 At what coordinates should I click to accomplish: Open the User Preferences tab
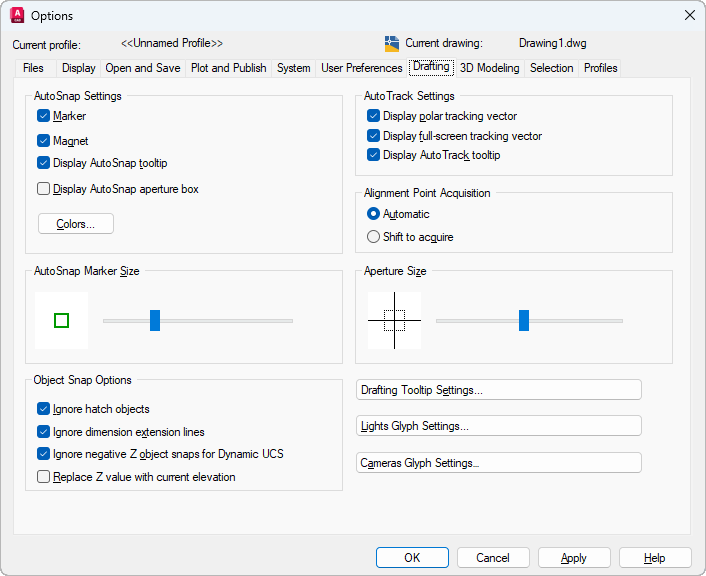359,68
